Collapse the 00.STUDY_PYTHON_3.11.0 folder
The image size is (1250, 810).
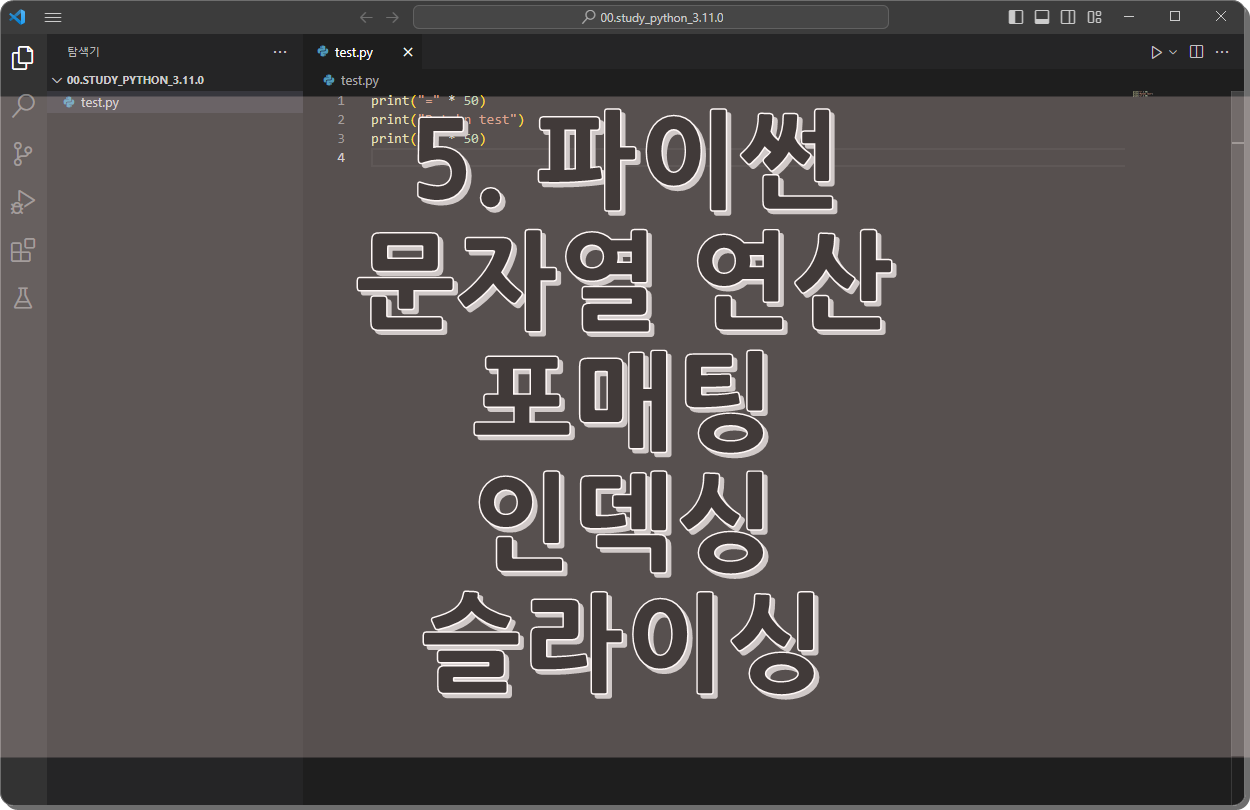[57, 80]
